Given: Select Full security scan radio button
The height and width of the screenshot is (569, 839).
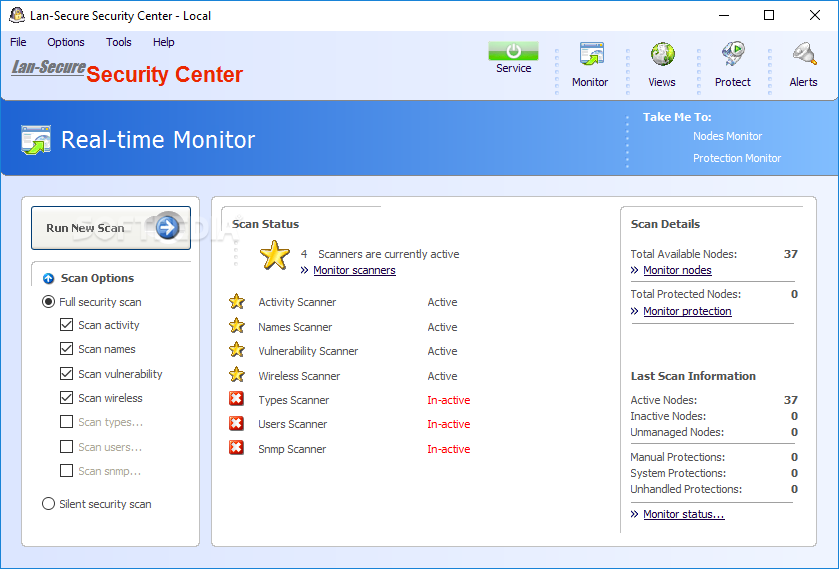Looking at the screenshot, I should (x=48, y=302).
